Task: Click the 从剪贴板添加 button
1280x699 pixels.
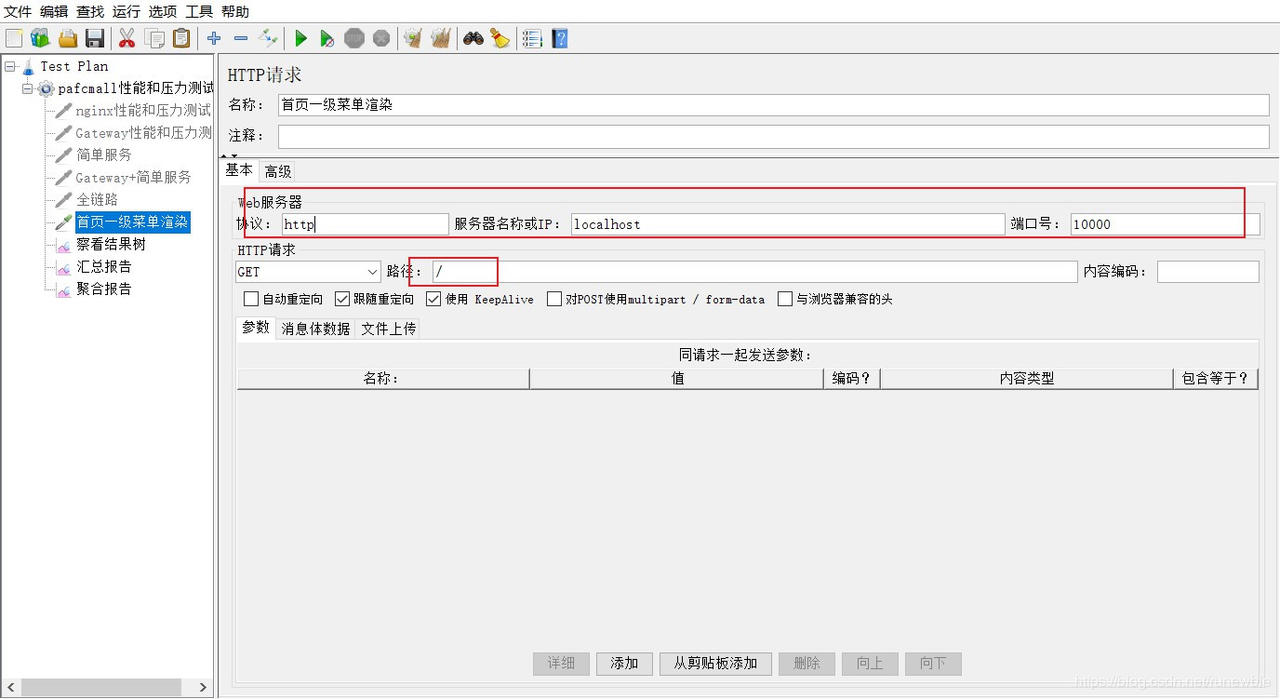Action: pos(716,663)
